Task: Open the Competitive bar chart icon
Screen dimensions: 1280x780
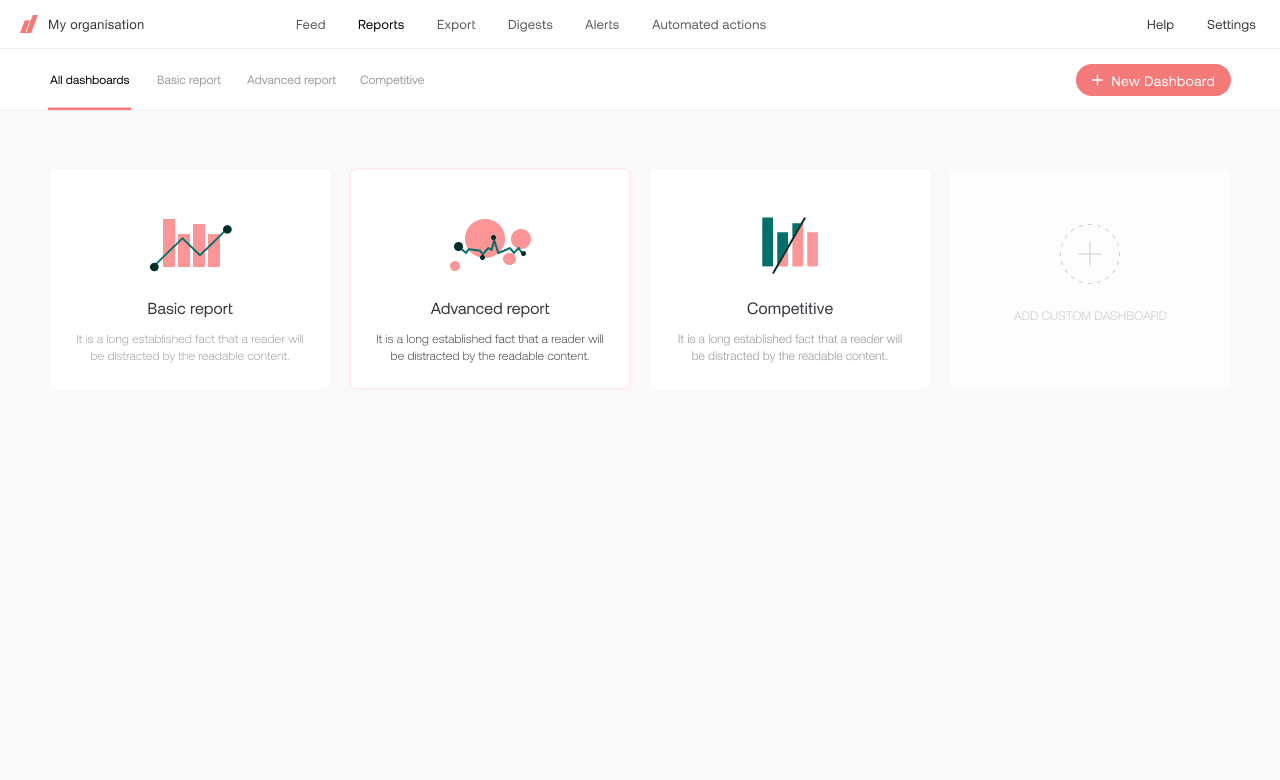Action: pyautogui.click(x=790, y=245)
